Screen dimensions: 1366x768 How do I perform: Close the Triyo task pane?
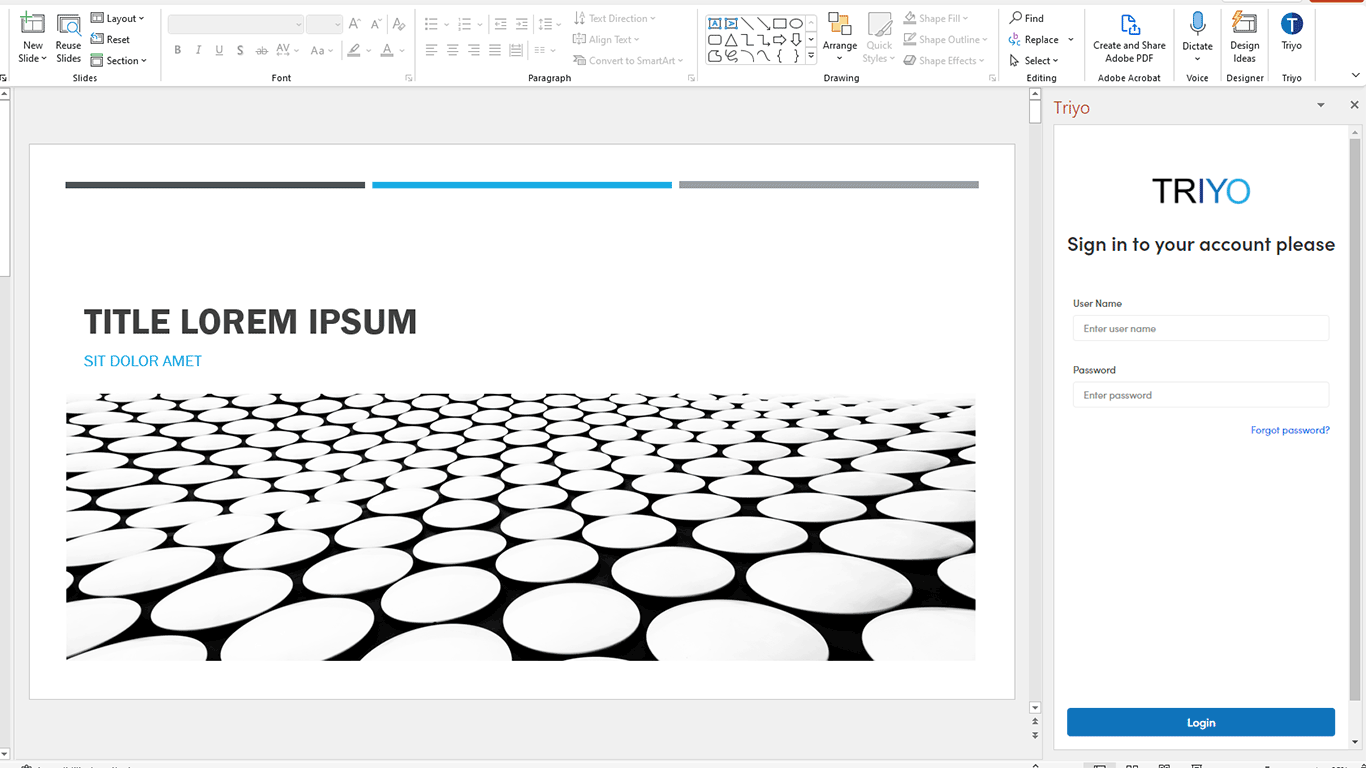point(1354,105)
